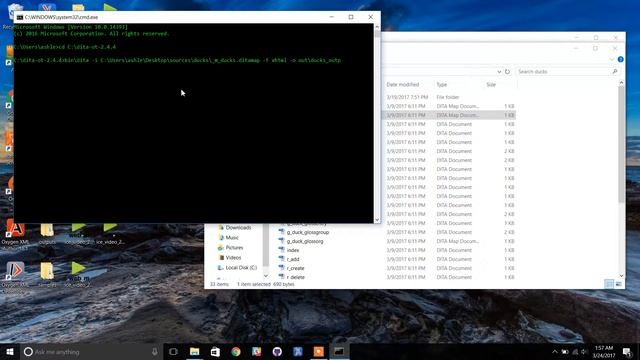
Task: Open the Action Center notifications icon
Action: tap(627, 351)
